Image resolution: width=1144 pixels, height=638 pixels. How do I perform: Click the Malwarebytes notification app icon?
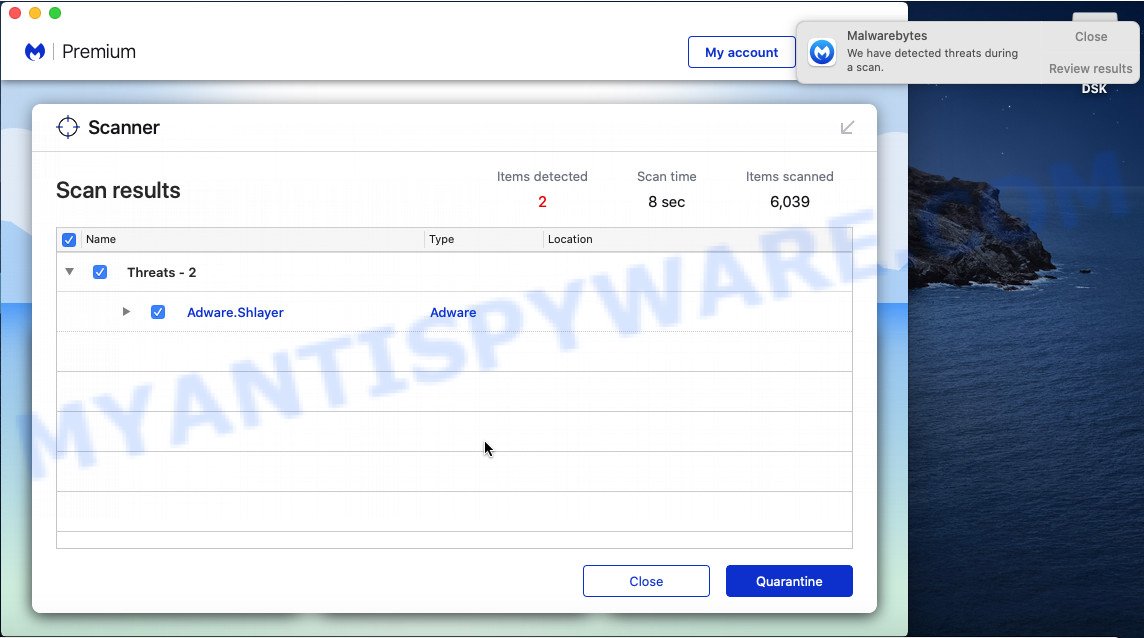pyautogui.click(x=822, y=53)
